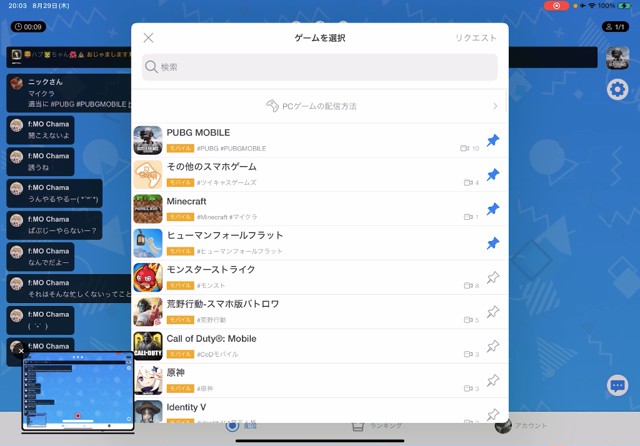
Task: Tap ニックさん comment in chat
Action: [69, 93]
